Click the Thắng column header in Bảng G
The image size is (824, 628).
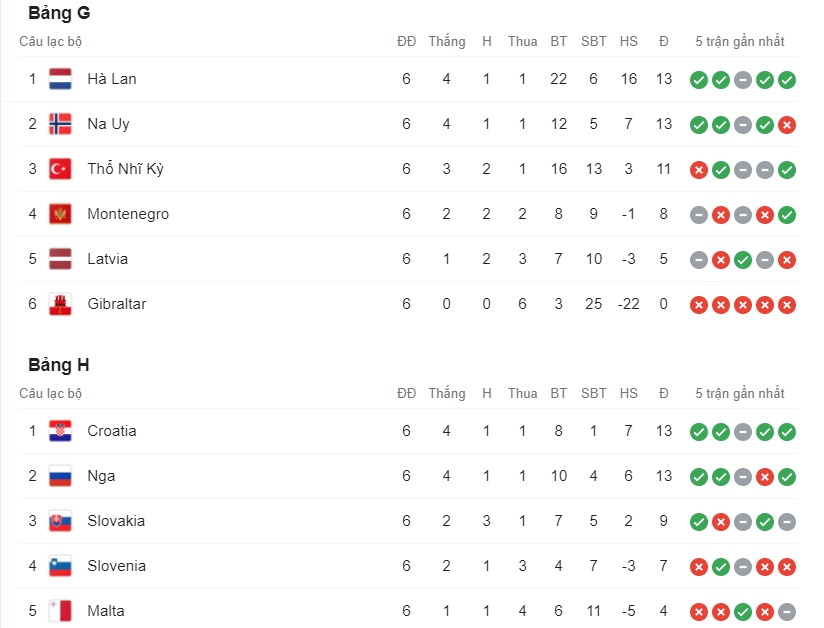point(447,42)
